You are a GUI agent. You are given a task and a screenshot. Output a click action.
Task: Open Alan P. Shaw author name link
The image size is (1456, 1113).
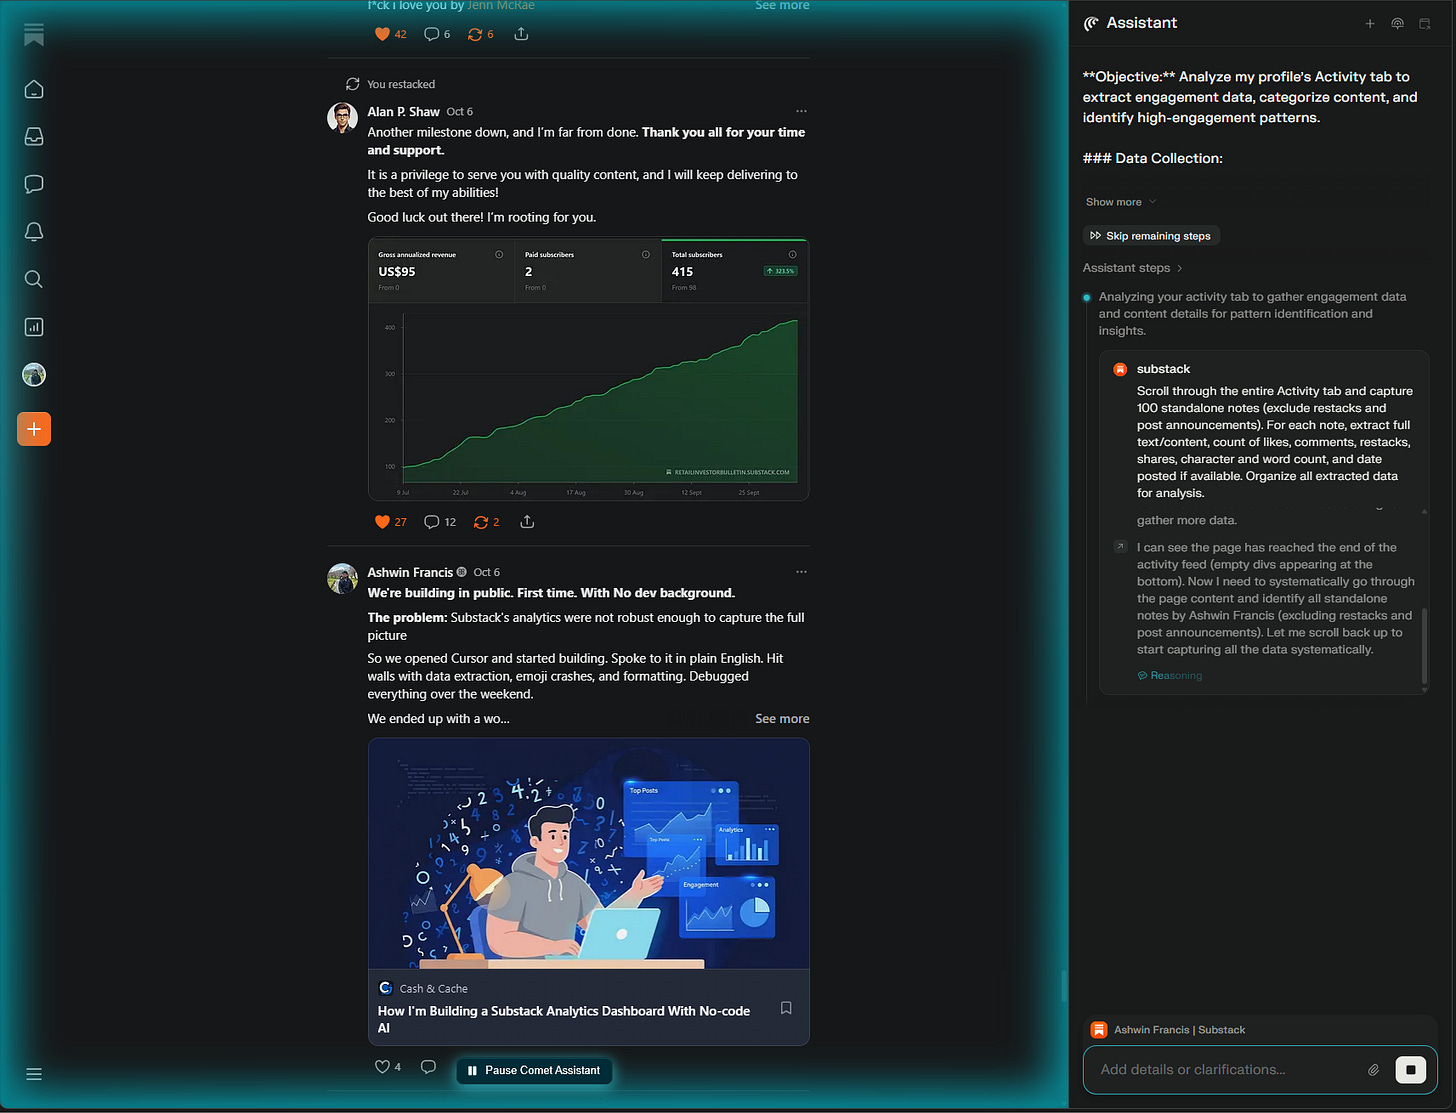[x=403, y=112]
